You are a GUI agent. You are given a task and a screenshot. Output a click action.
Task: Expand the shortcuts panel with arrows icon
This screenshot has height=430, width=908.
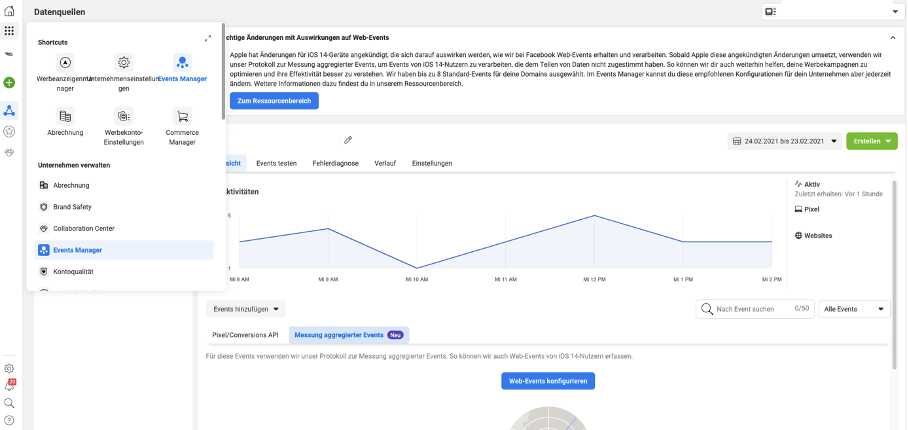pyautogui.click(x=208, y=38)
